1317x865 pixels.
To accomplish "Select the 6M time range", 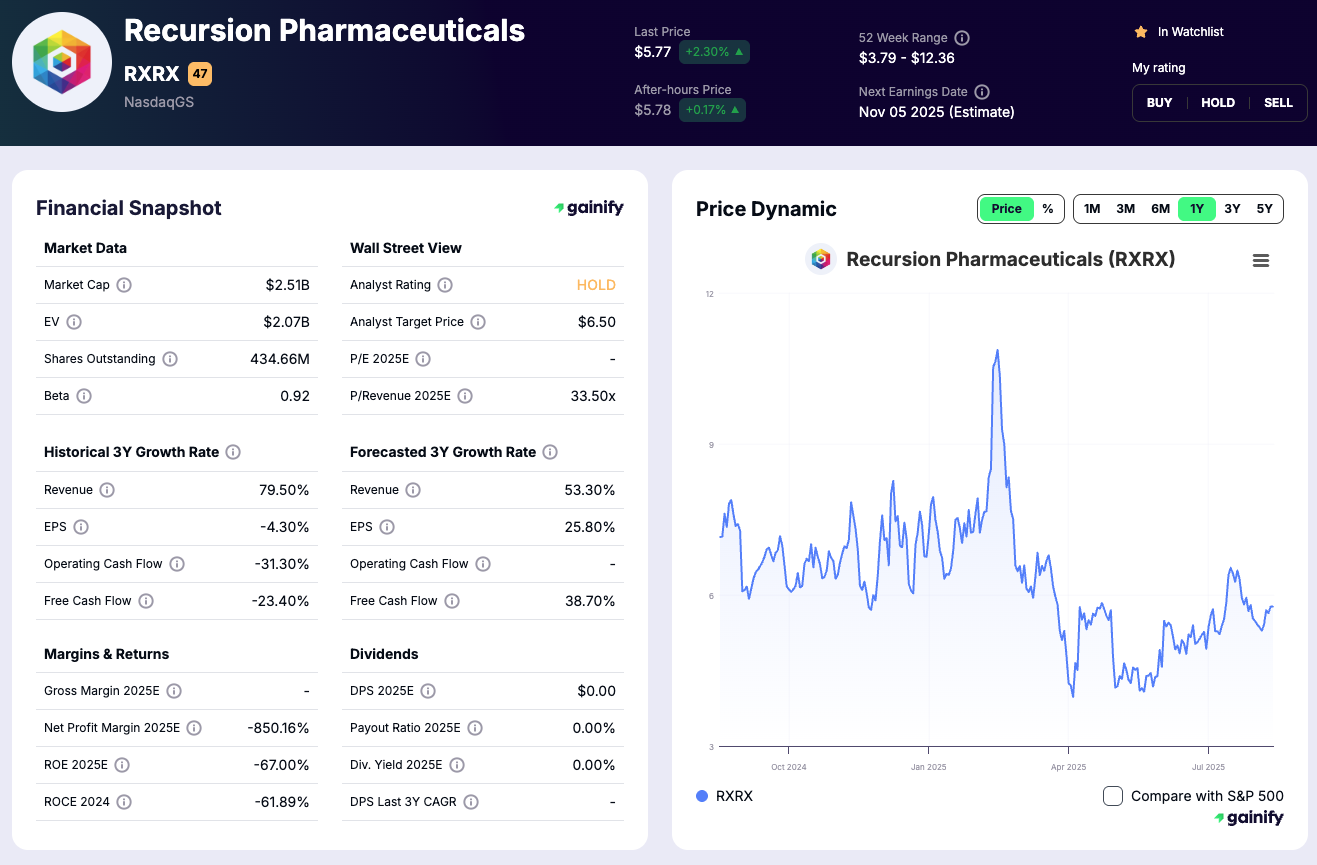I will pyautogui.click(x=1160, y=209).
